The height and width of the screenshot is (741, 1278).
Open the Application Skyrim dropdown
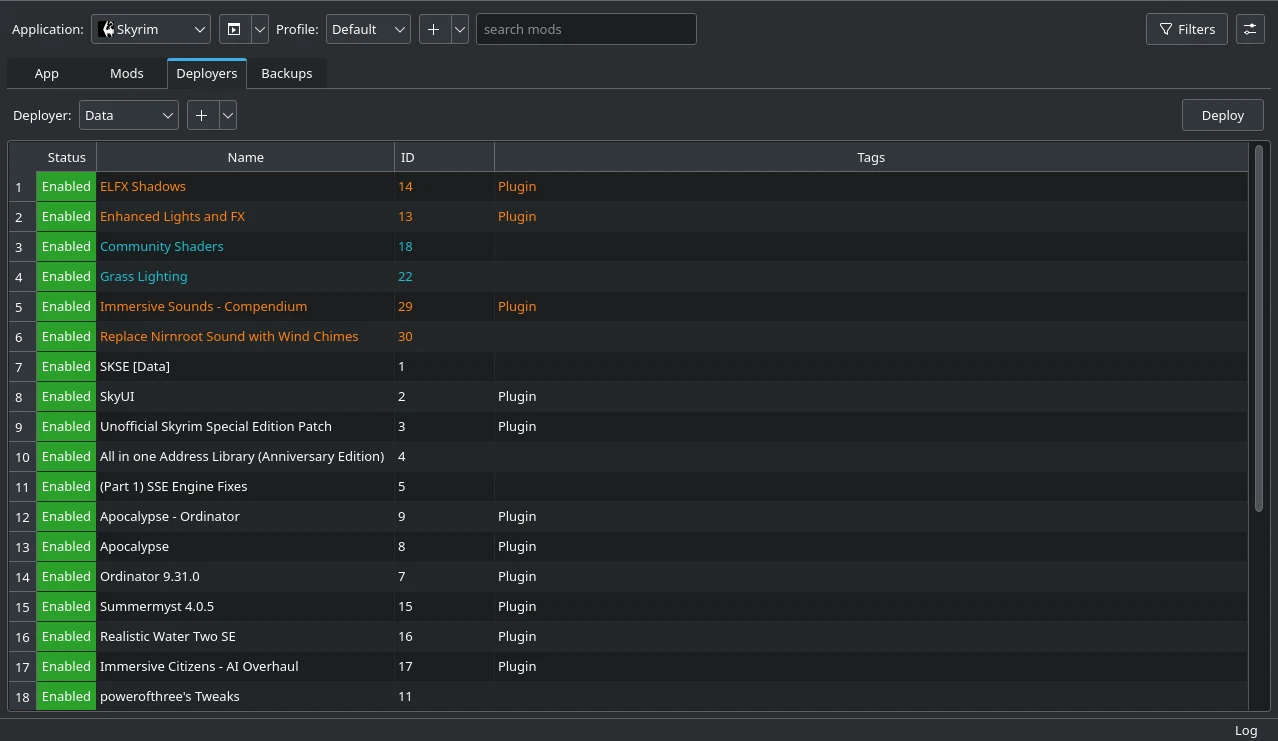click(x=150, y=29)
